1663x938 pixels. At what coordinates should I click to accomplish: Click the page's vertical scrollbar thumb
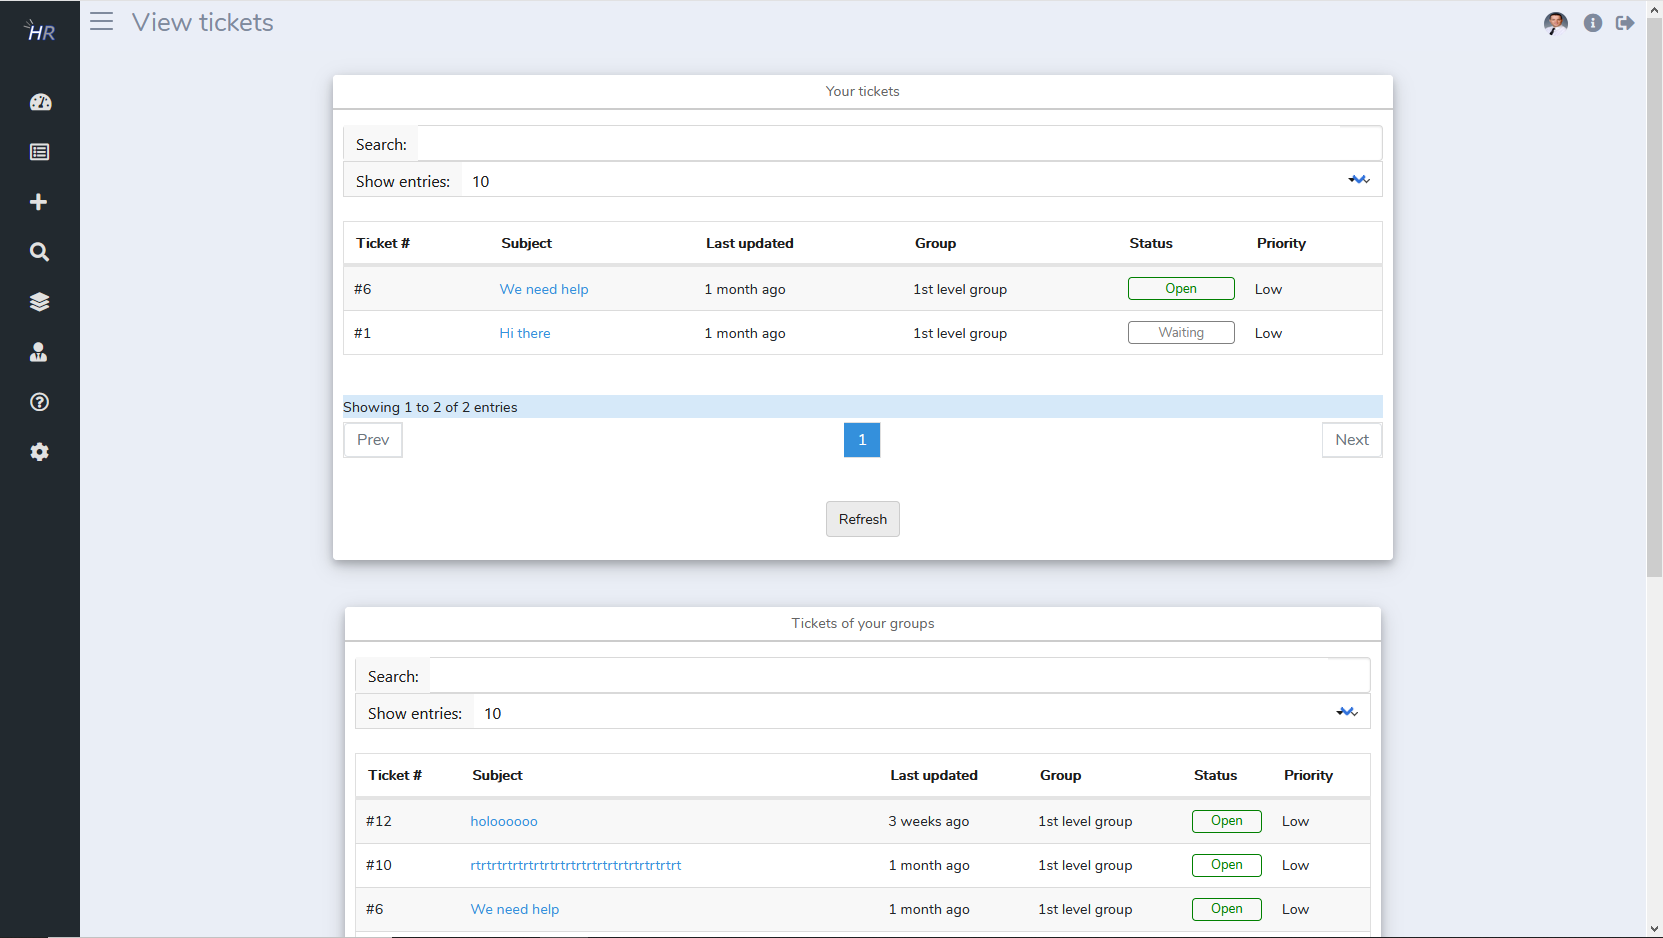(1654, 297)
